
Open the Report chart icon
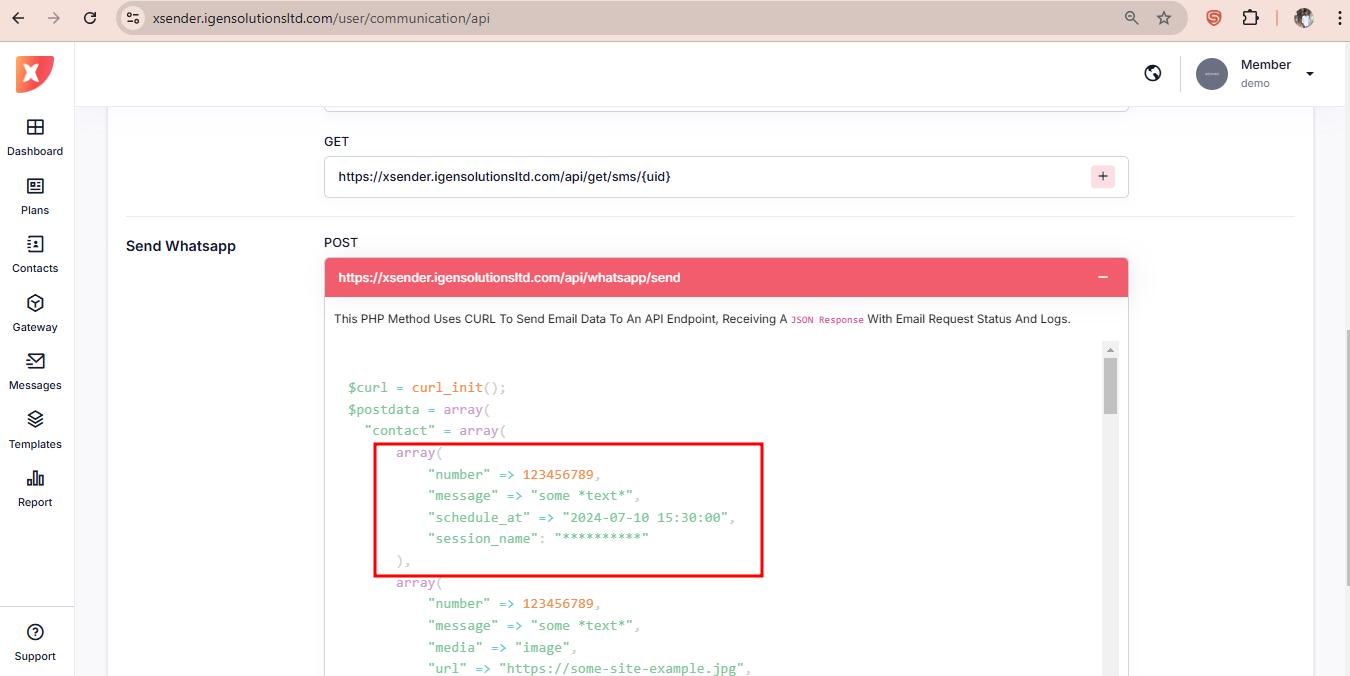pyautogui.click(x=35, y=479)
